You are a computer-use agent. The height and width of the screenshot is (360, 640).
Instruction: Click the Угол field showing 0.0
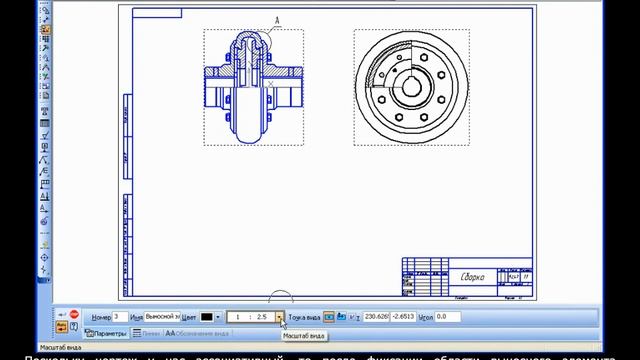pos(448,317)
